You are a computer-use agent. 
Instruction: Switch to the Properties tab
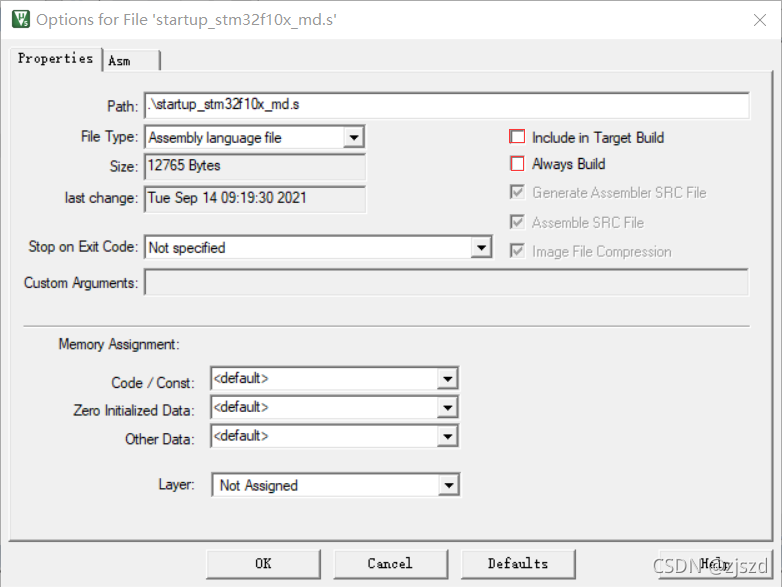point(55,59)
